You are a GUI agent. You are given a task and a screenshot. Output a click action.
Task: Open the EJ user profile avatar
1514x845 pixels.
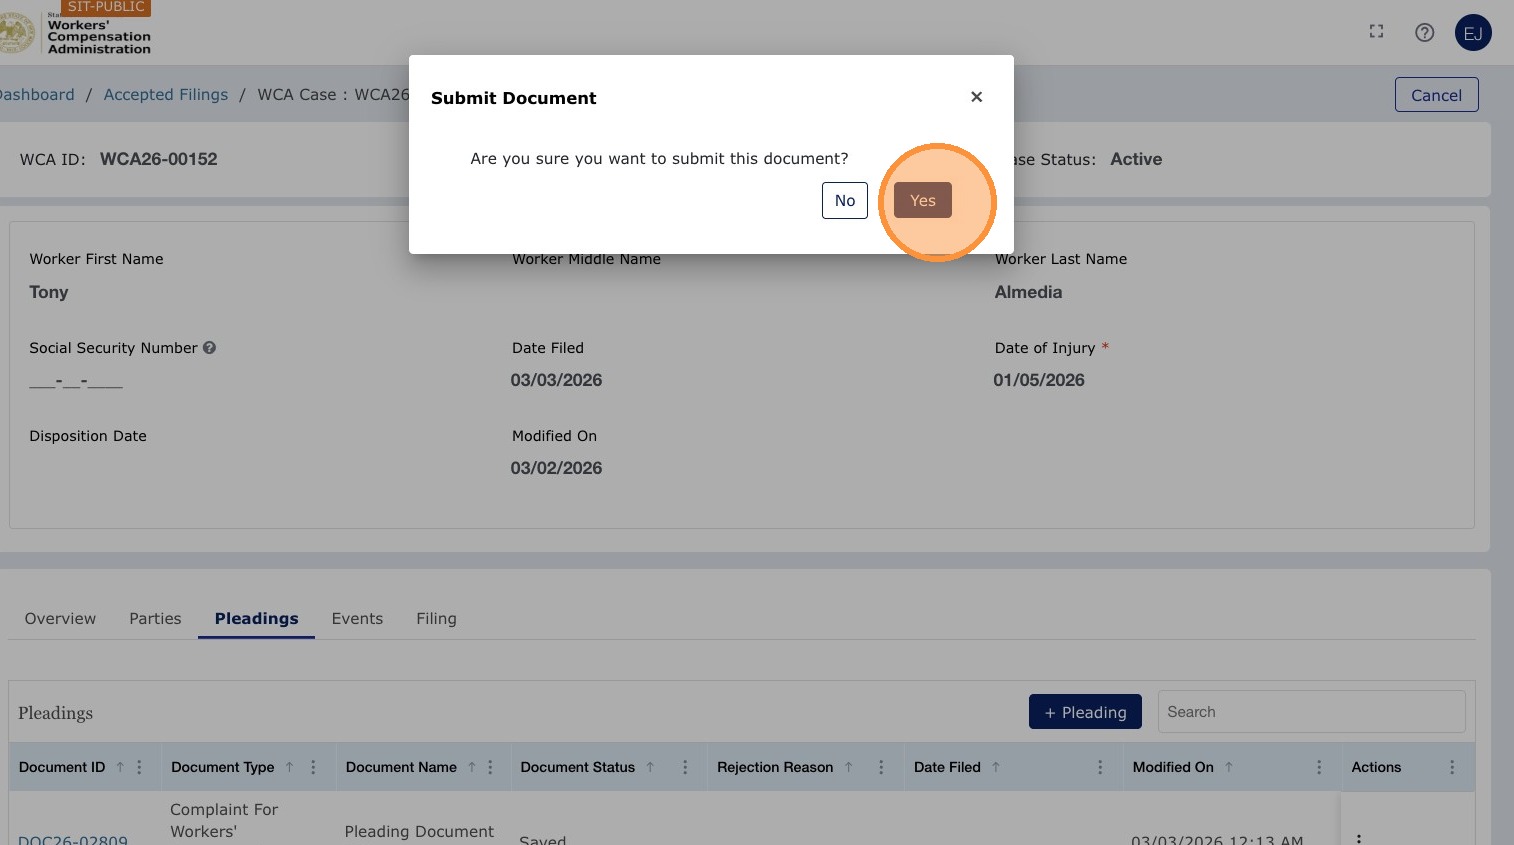pyautogui.click(x=1473, y=33)
